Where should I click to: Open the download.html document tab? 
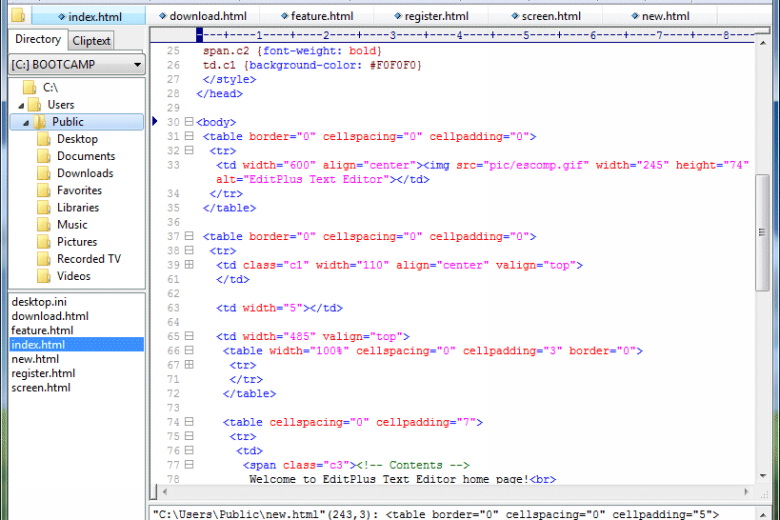coord(202,16)
